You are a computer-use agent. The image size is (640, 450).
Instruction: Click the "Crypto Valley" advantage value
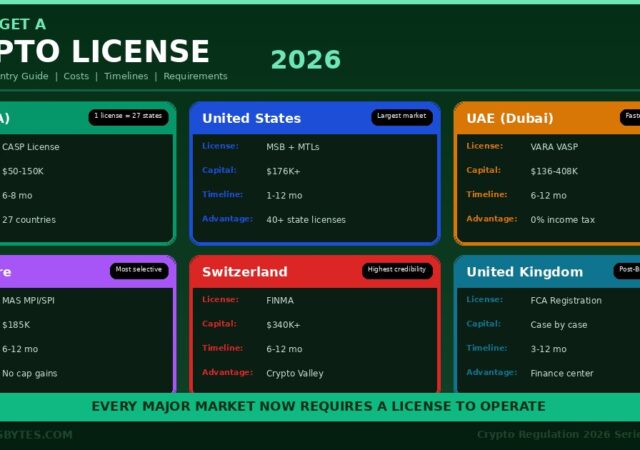coord(295,373)
